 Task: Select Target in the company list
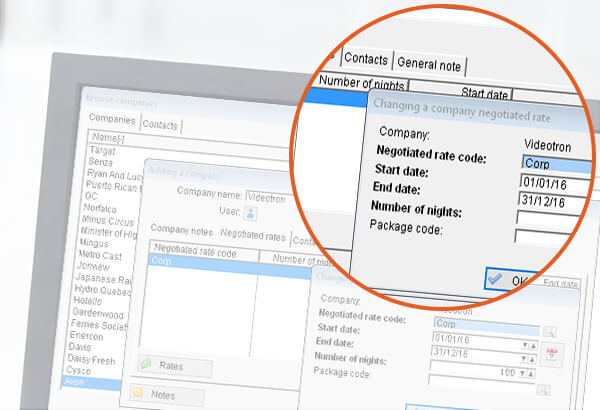102,150
